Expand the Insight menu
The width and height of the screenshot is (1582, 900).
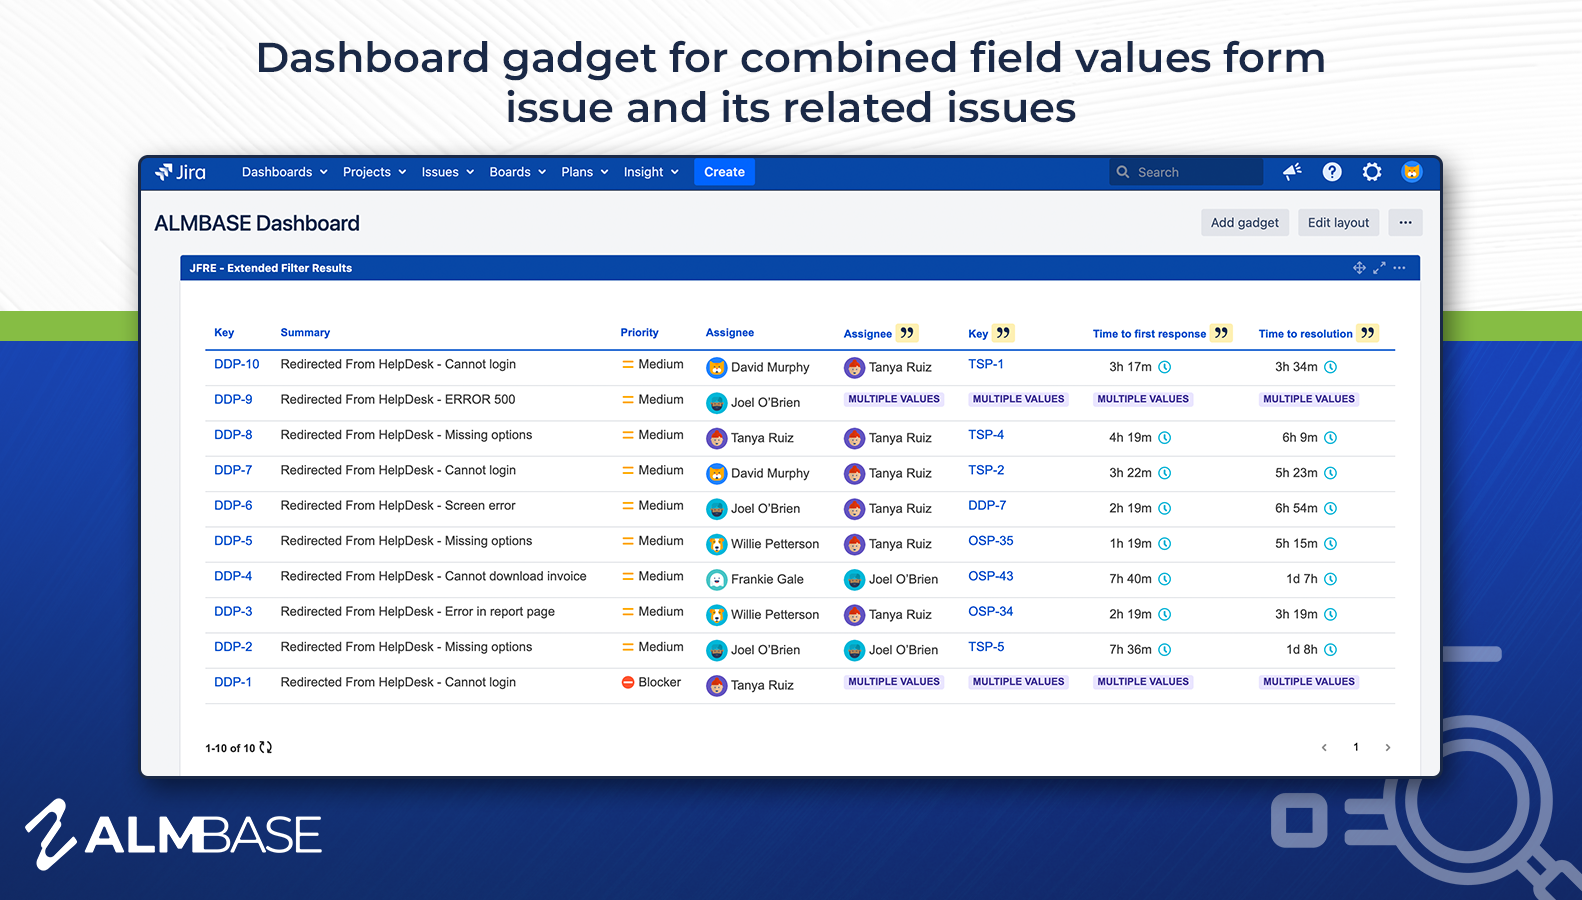pos(651,172)
